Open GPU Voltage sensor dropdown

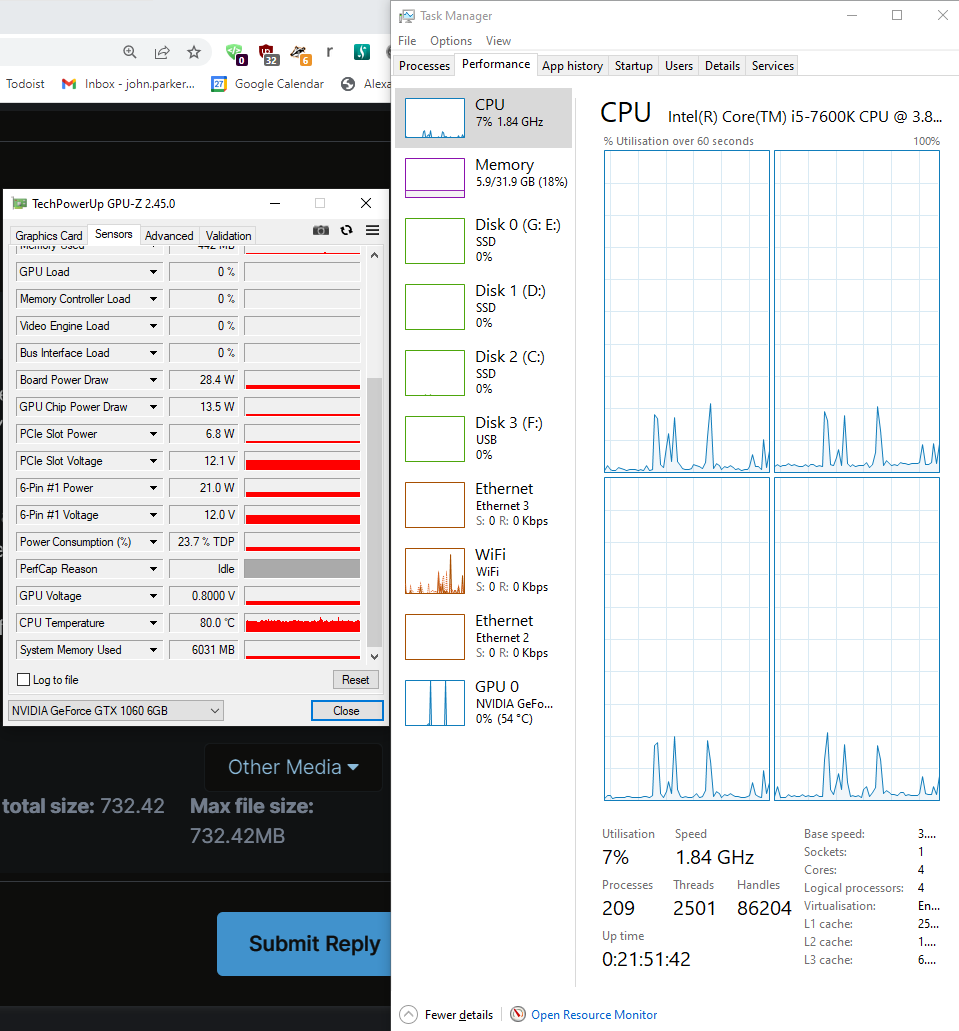tap(153, 596)
